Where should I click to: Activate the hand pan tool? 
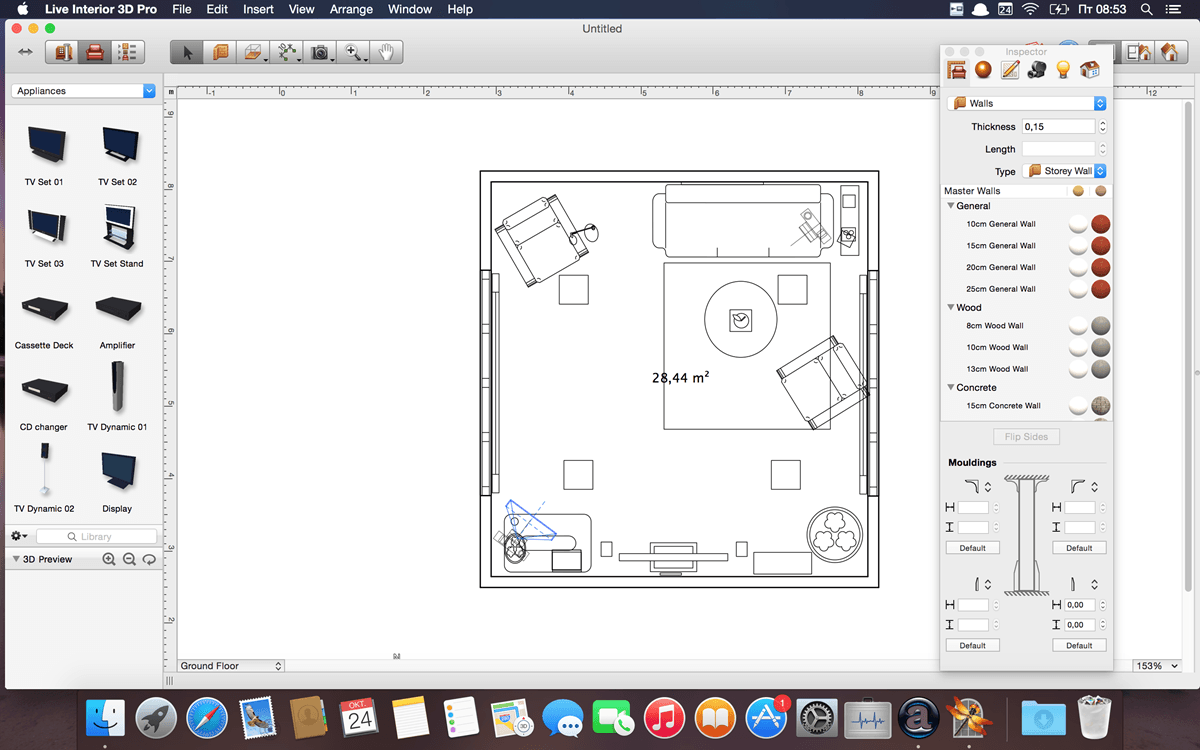pyautogui.click(x=386, y=52)
